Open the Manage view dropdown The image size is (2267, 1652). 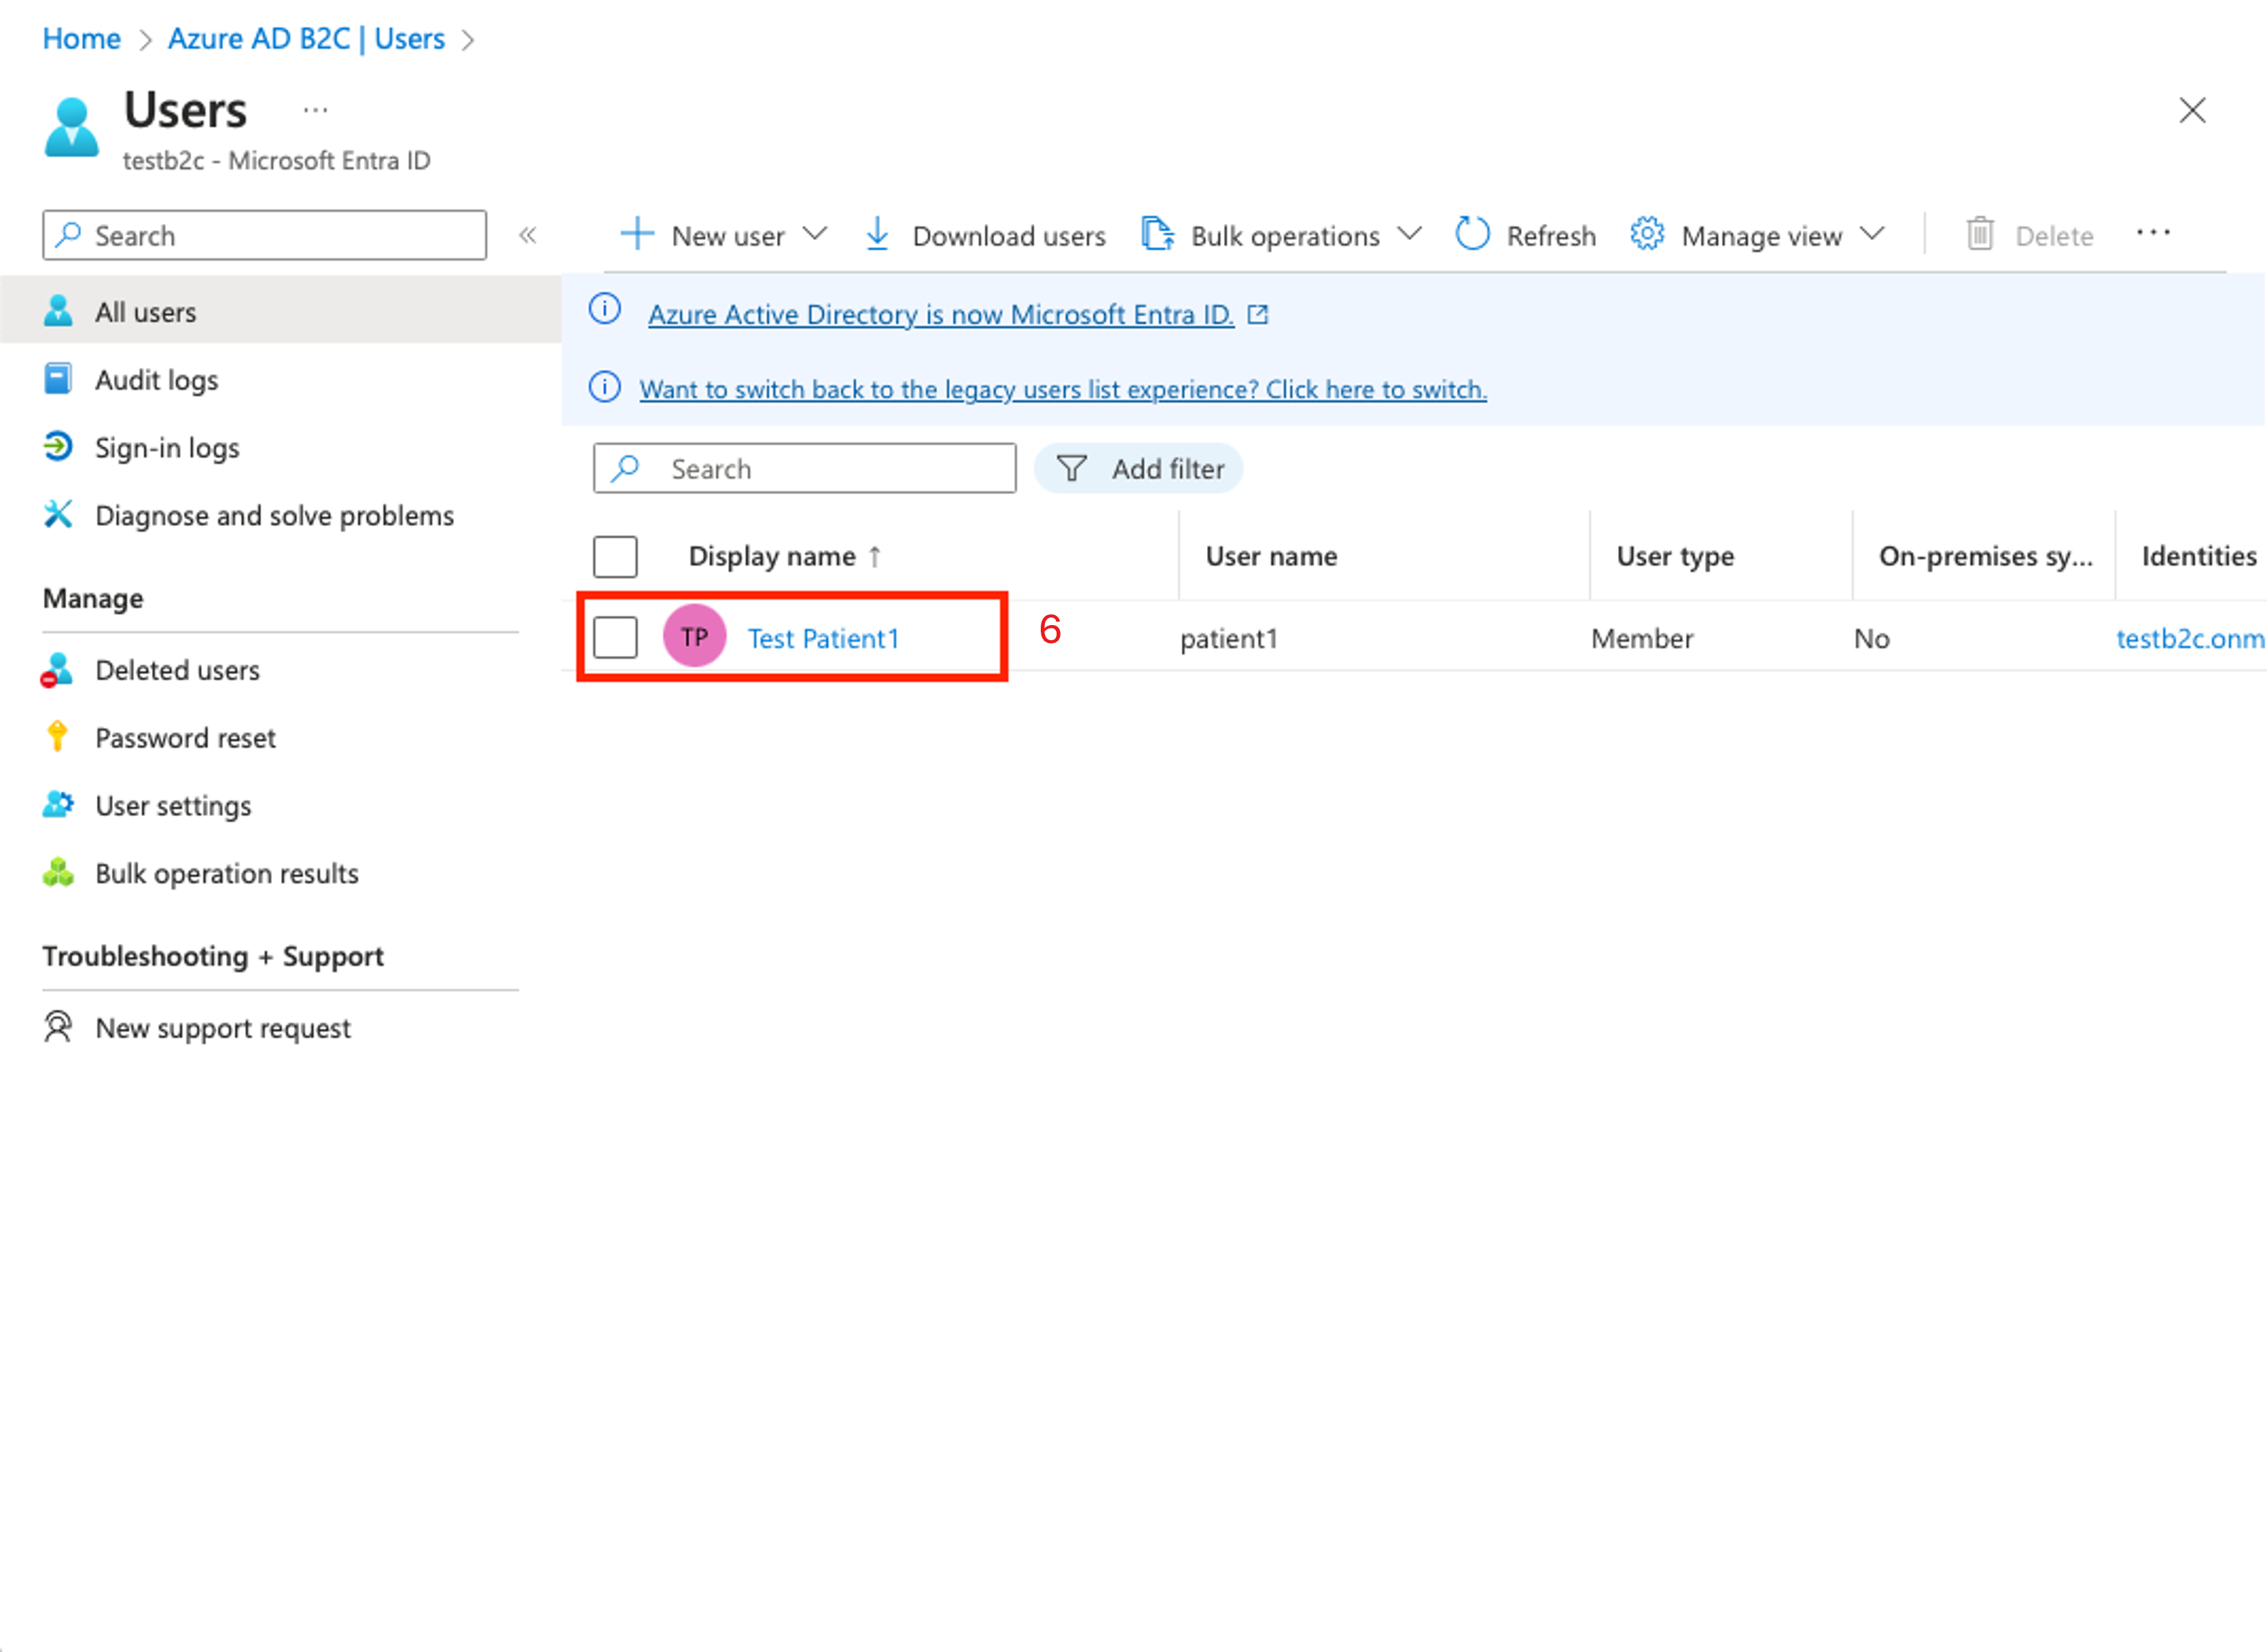[x=1872, y=235]
